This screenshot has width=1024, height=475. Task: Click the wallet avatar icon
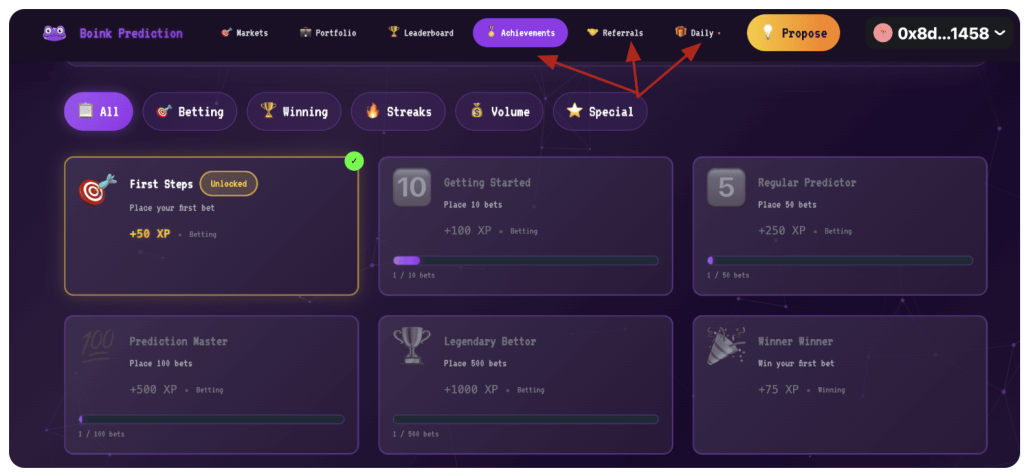[x=882, y=33]
